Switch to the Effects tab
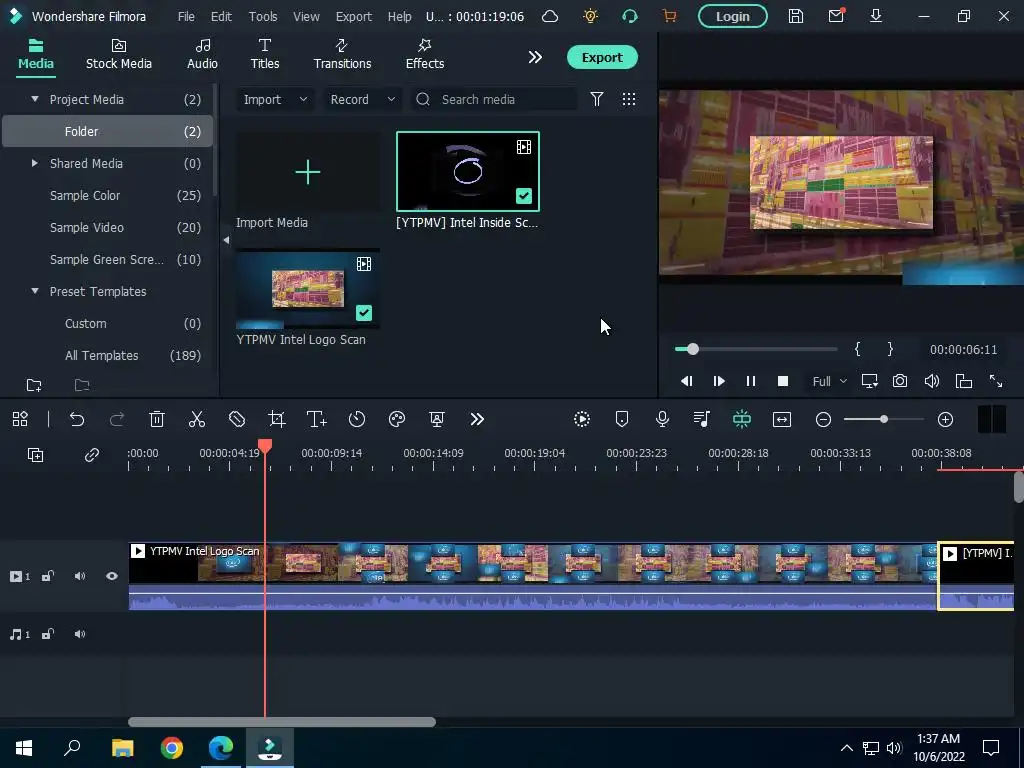Screen dimensions: 1024x768 pos(425,55)
